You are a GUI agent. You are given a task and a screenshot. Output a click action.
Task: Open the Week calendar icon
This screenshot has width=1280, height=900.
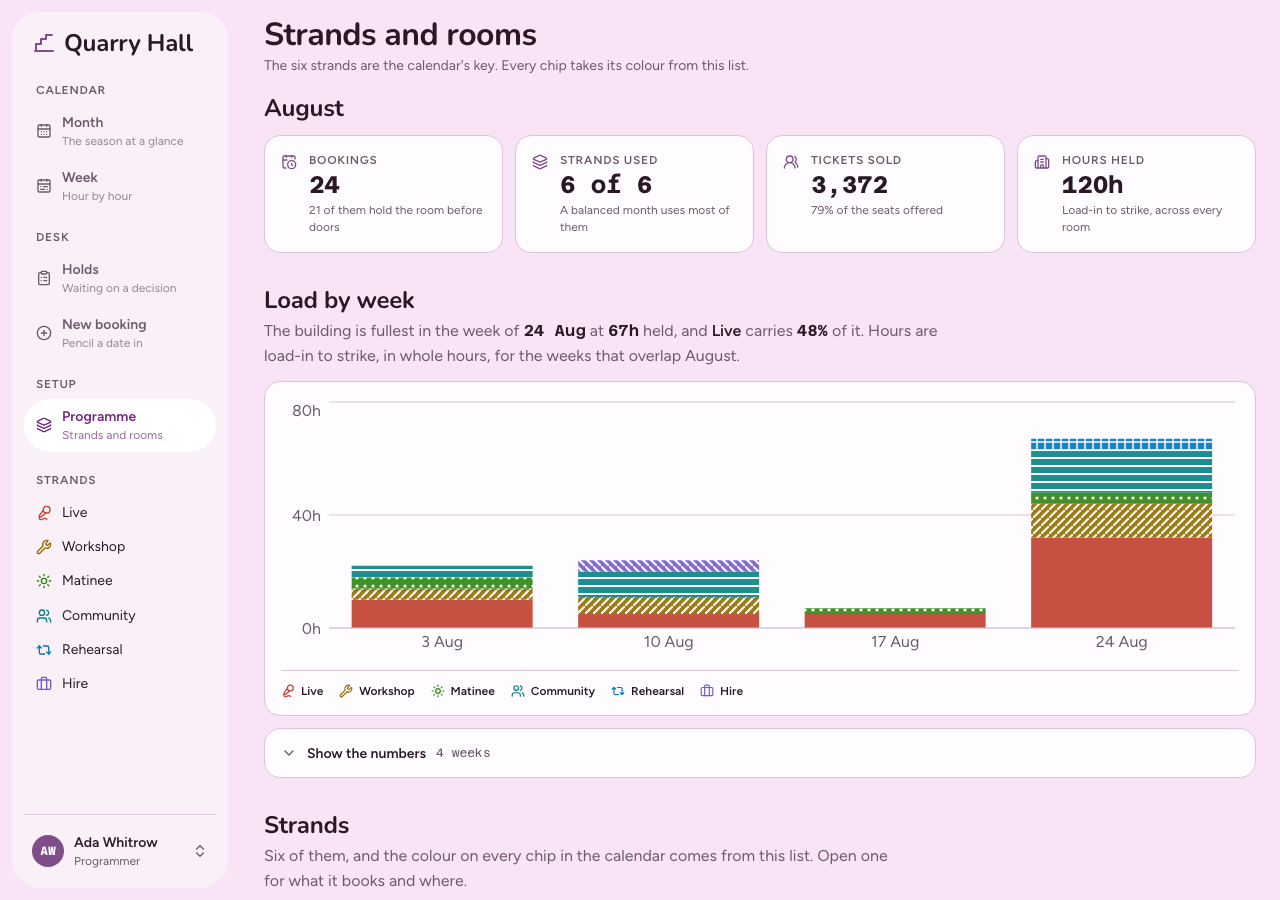(44, 186)
